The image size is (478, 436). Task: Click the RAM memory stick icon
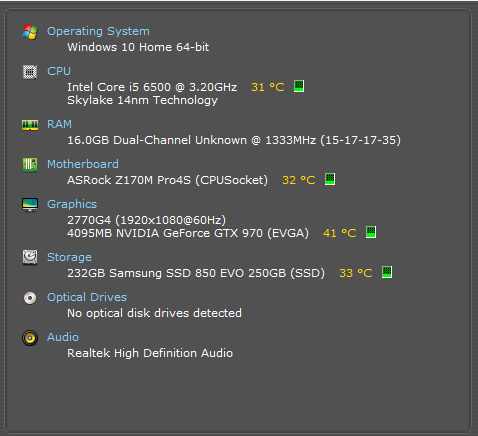tap(30, 125)
